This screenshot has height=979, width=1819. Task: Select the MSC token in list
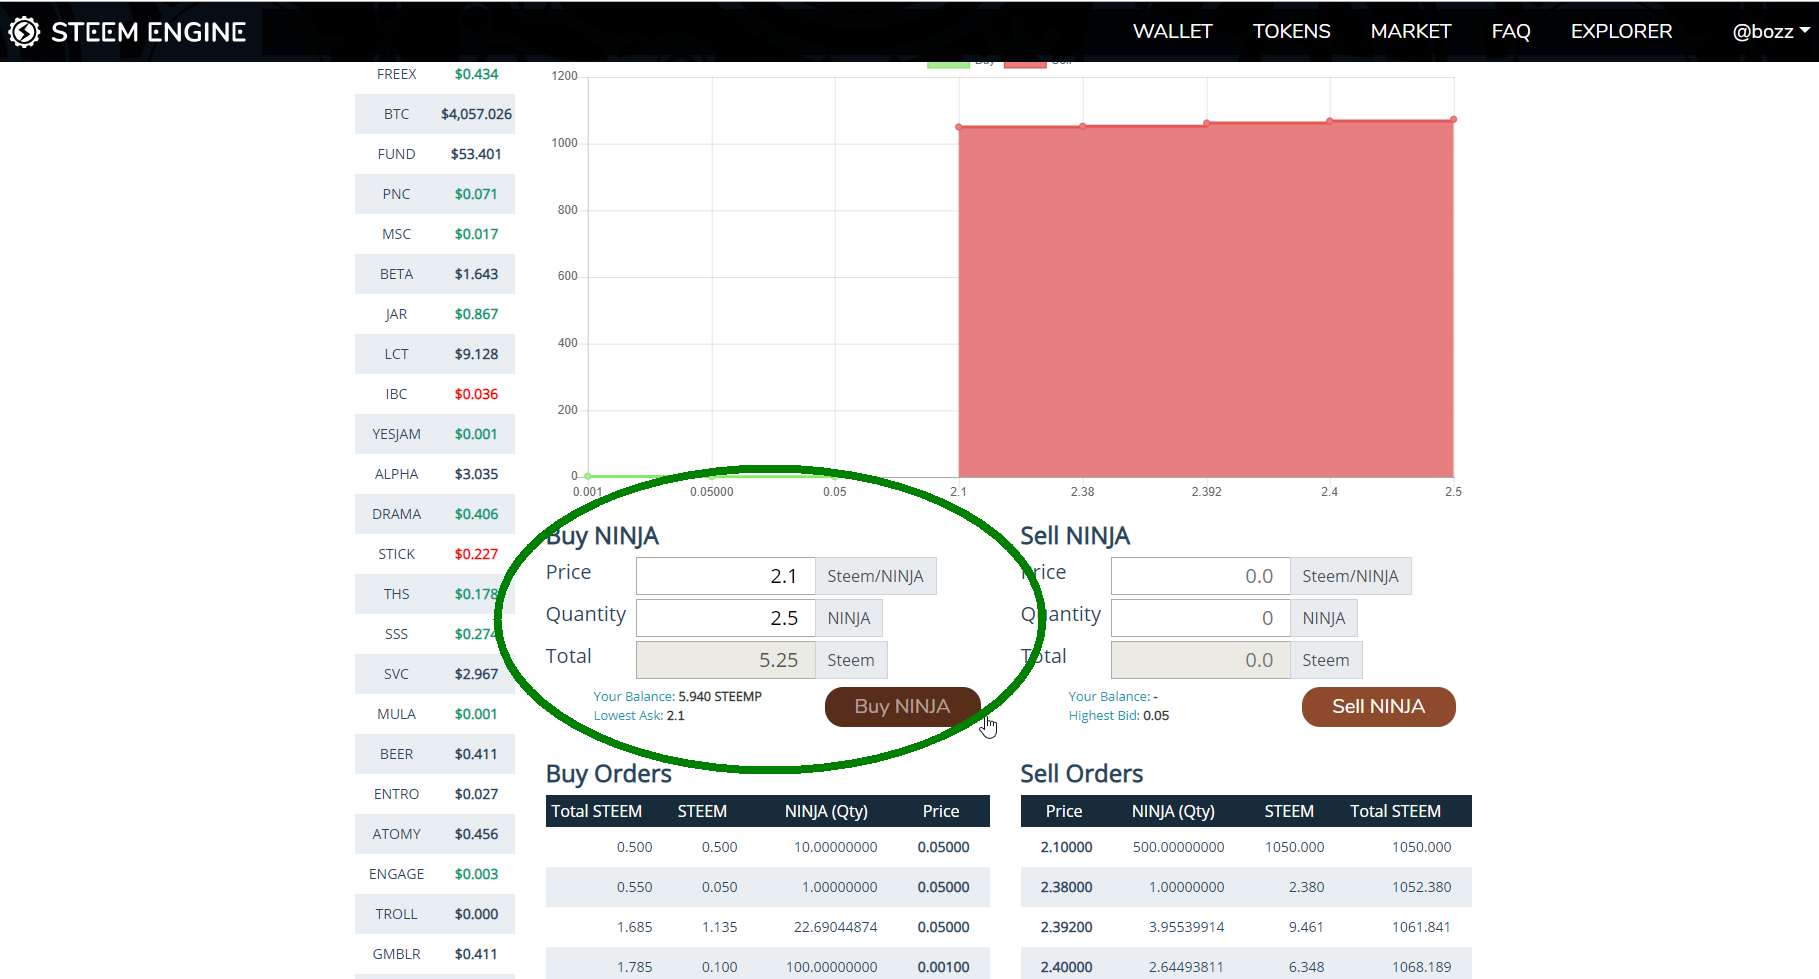pos(435,234)
